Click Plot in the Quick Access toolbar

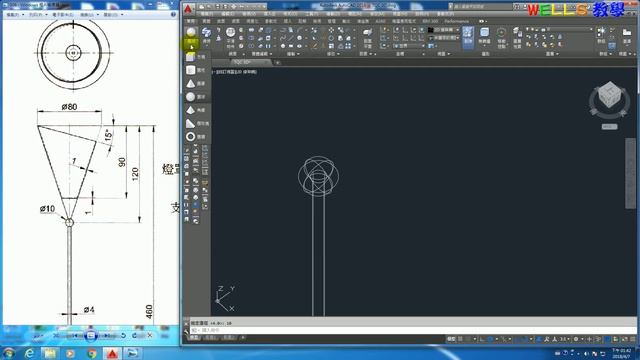point(233,7)
